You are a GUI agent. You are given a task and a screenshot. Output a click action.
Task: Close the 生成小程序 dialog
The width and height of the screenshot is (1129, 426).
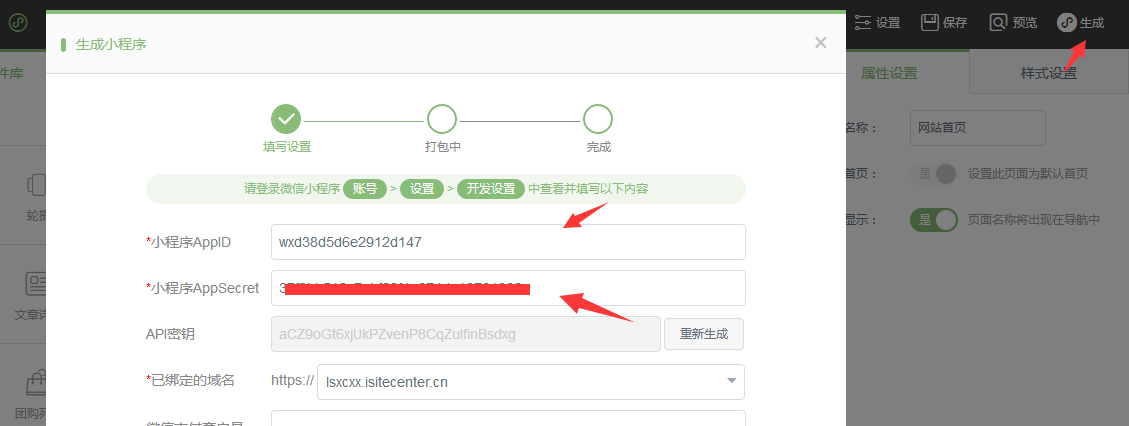click(820, 42)
